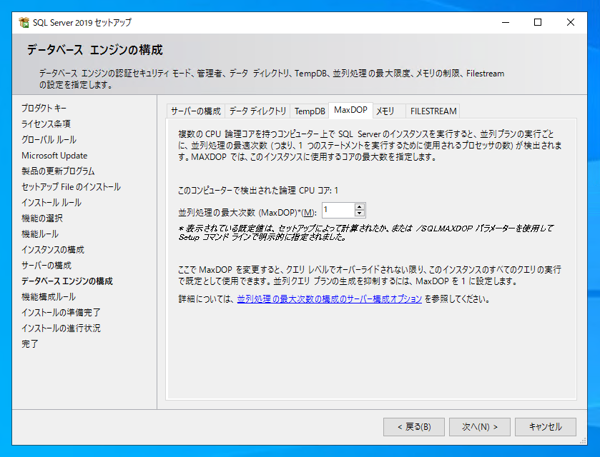Click the MaxDOP value input field
This screenshot has width=600, height=457.
click(338, 210)
